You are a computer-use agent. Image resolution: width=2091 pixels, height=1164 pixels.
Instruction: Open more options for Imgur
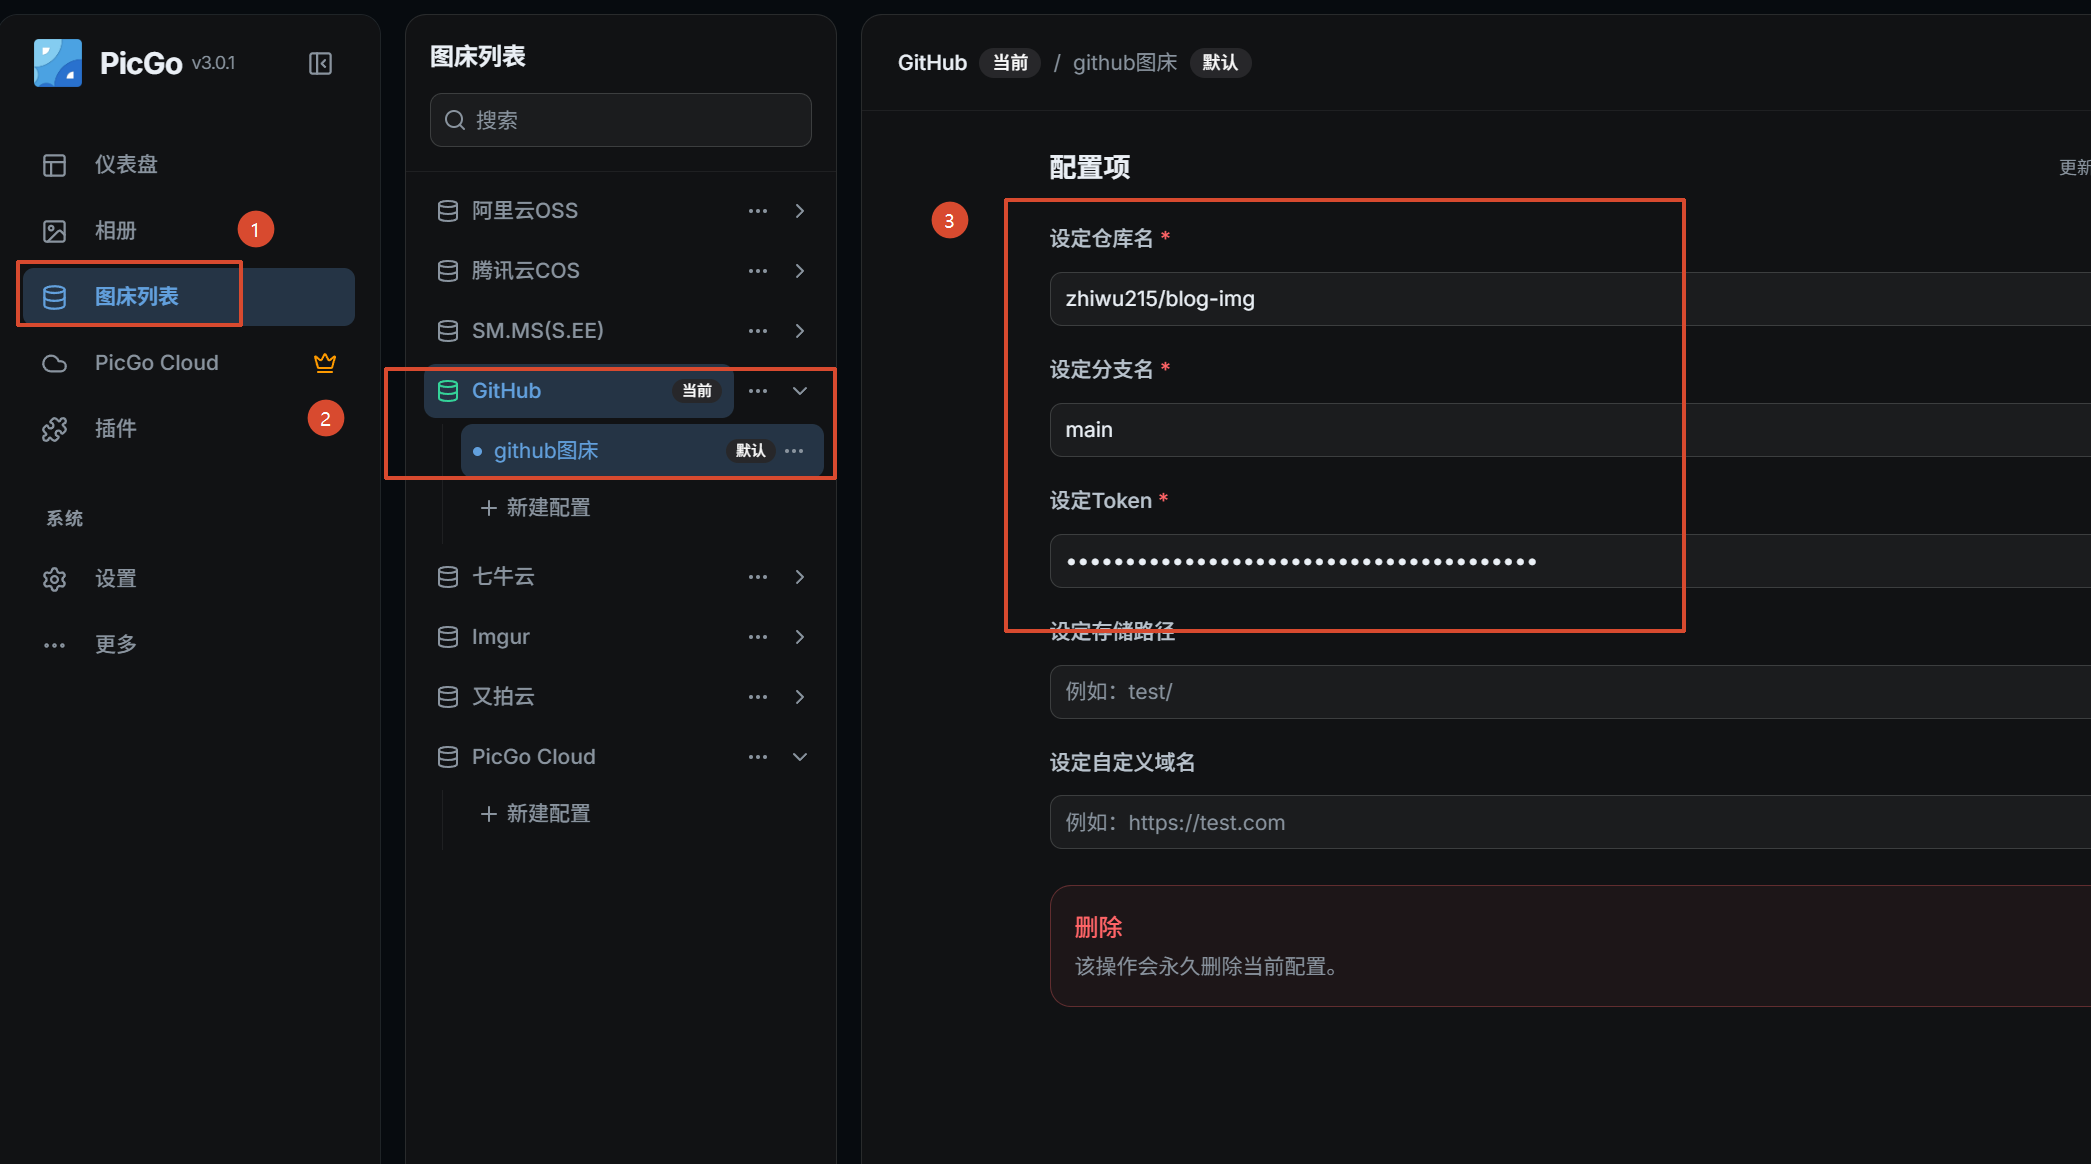[758, 637]
